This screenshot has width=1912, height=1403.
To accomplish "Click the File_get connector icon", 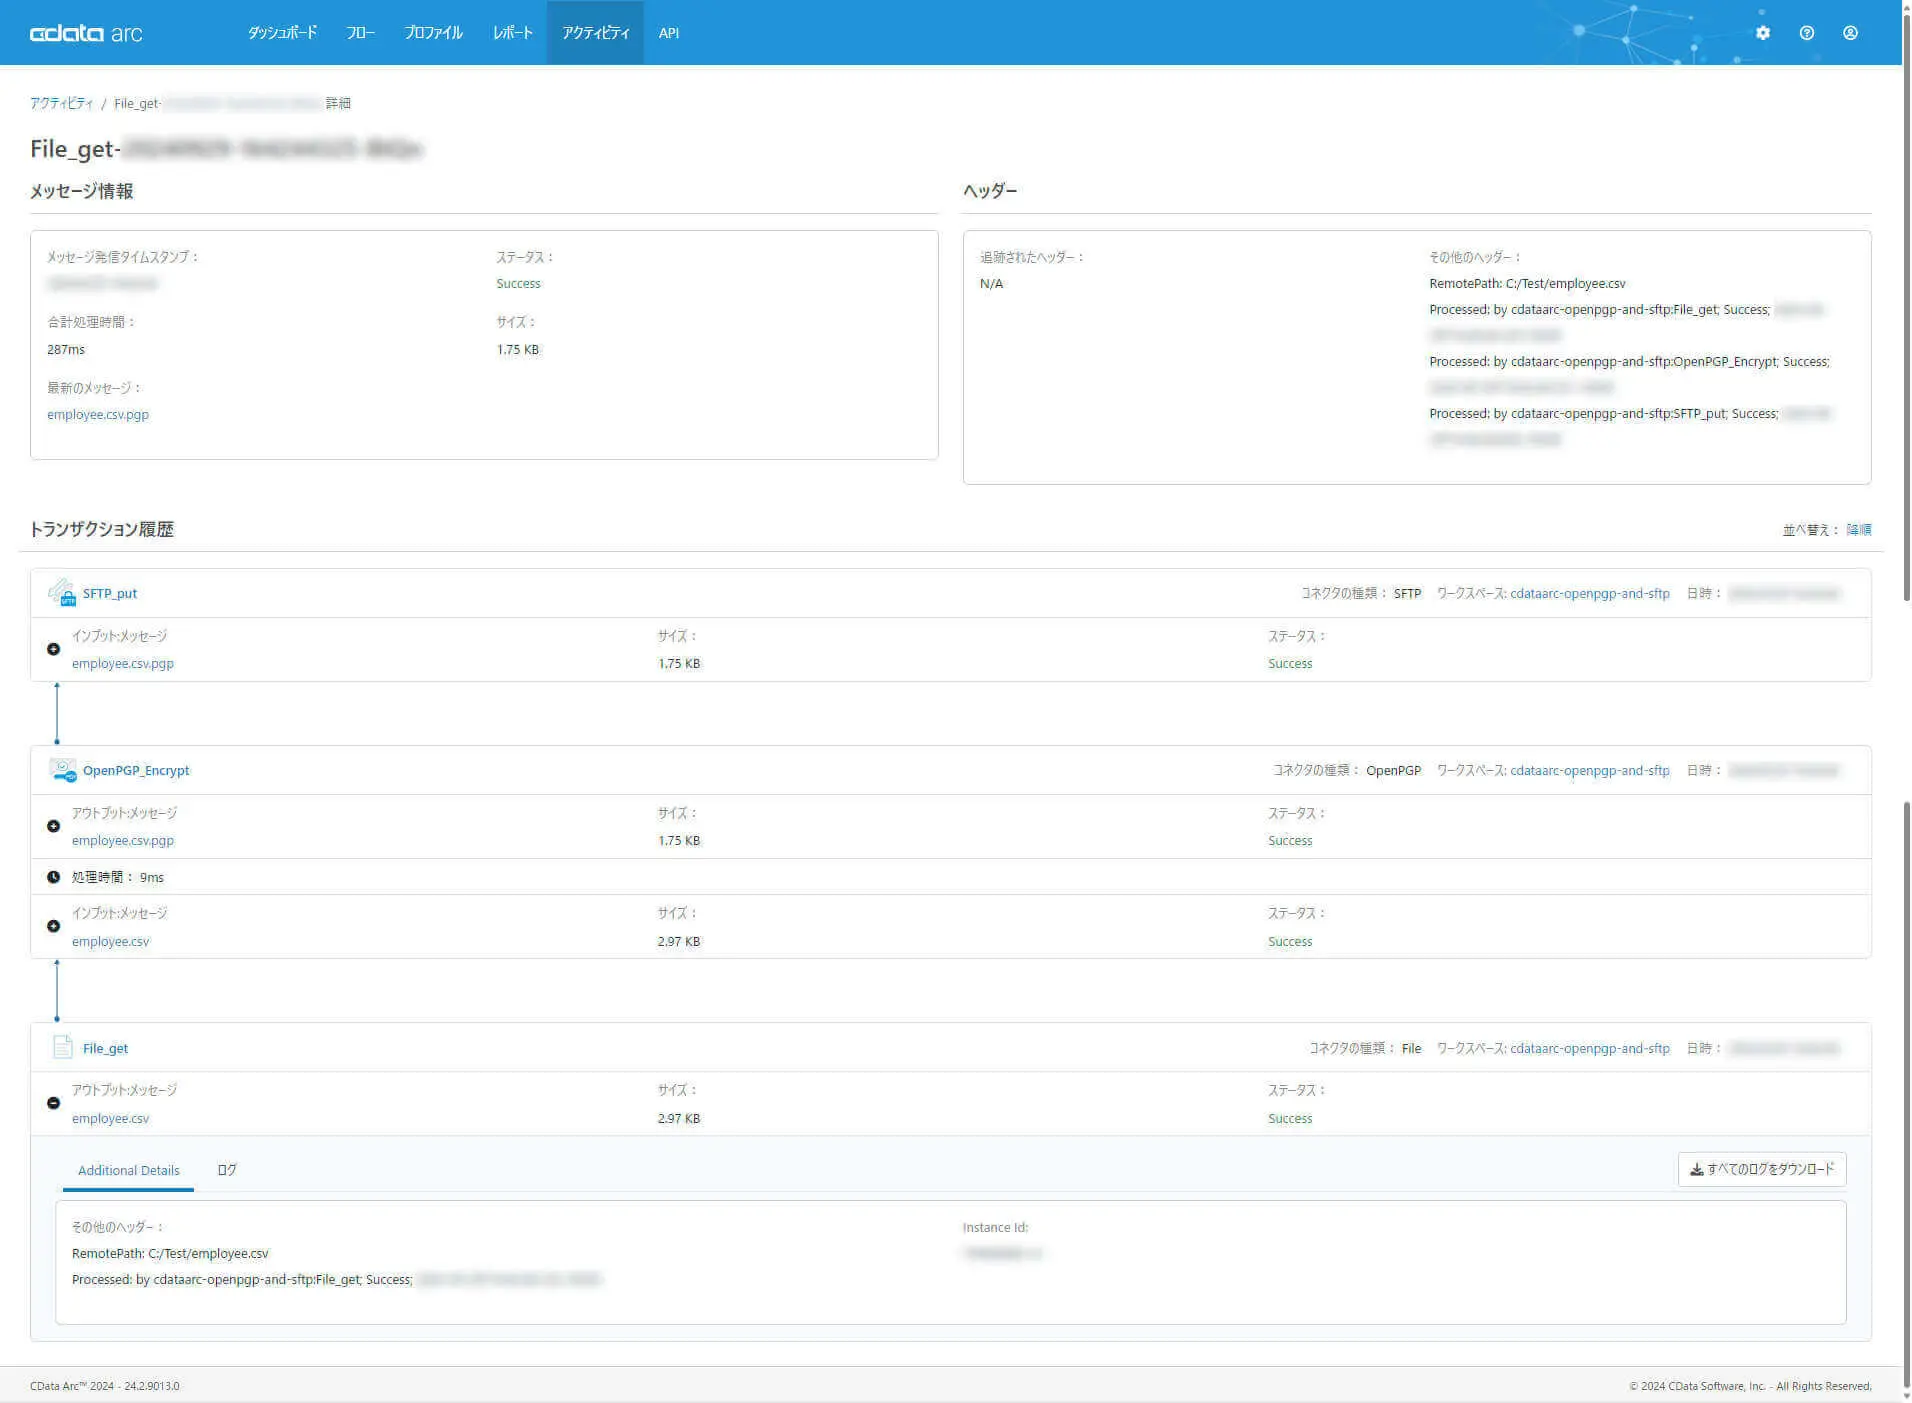I will tap(62, 1047).
